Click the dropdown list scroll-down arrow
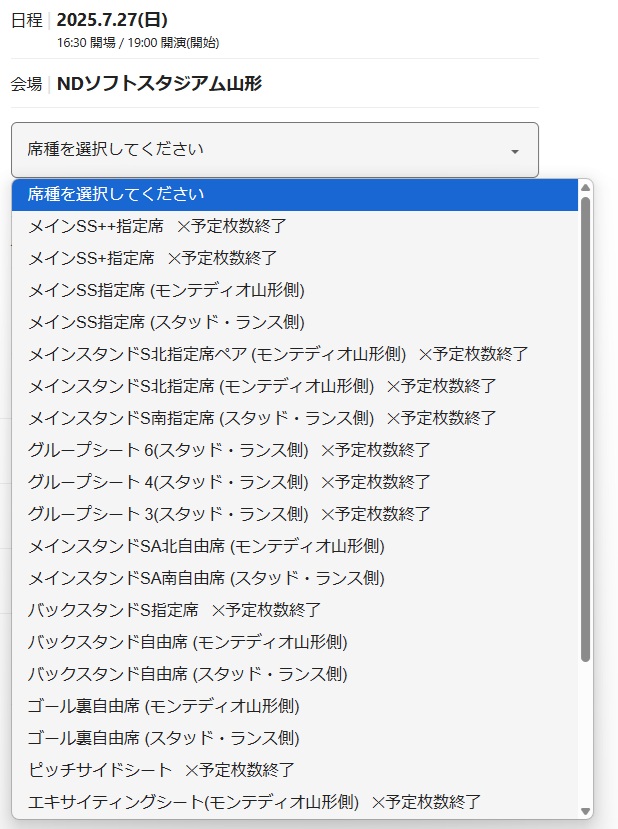This screenshot has width=618, height=829. click(585, 811)
